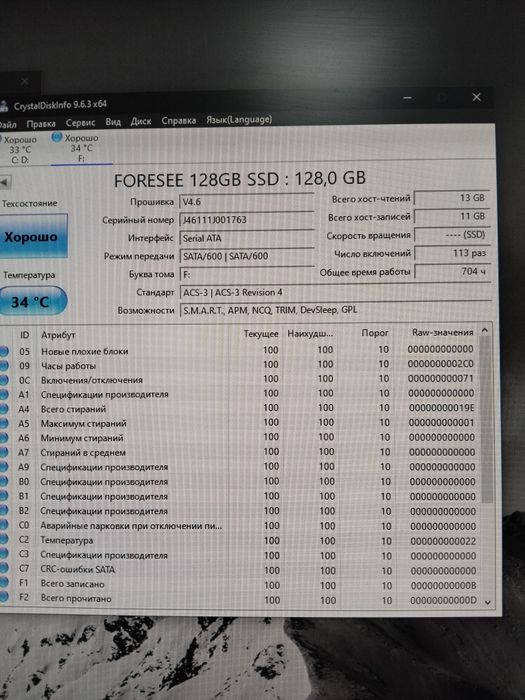Screen dimensions: 525x700
Task: Open the Язык(Language) menu
Action: point(239,120)
